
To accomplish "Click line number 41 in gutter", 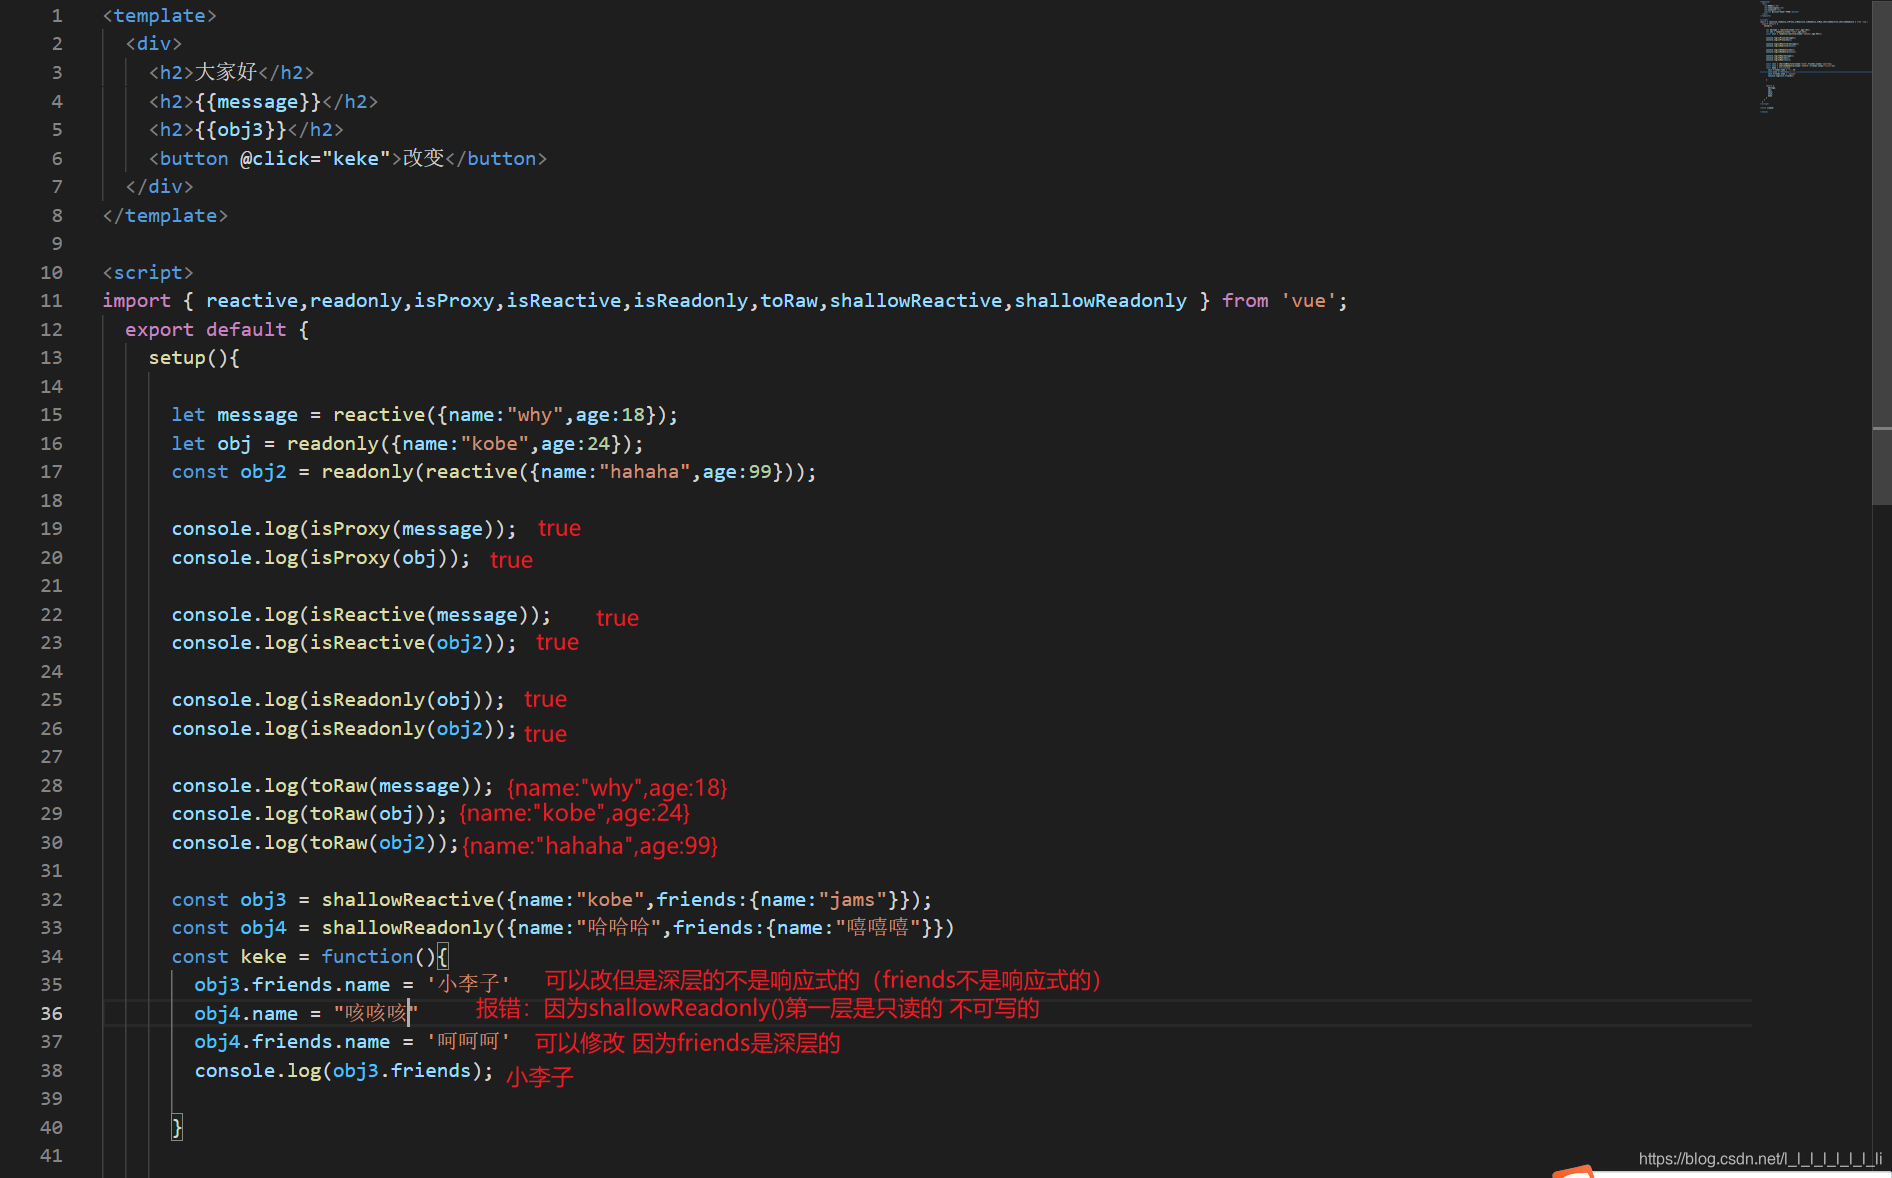I will (x=51, y=1155).
